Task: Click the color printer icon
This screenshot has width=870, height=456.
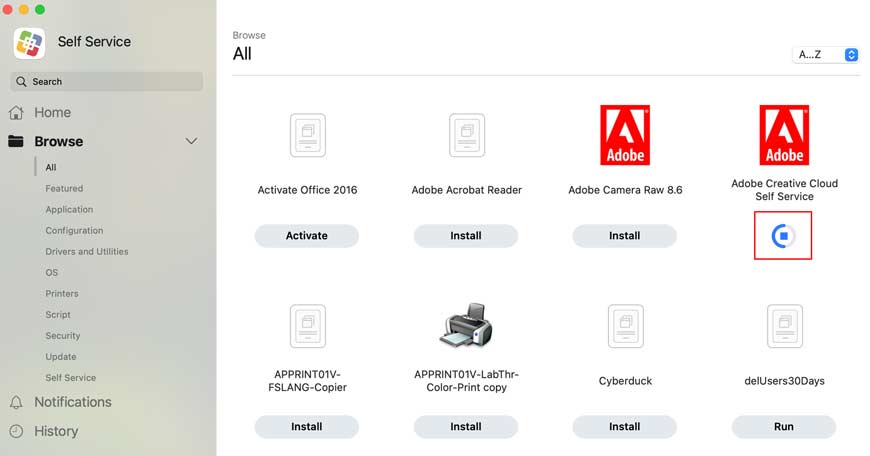Action: pos(466,325)
